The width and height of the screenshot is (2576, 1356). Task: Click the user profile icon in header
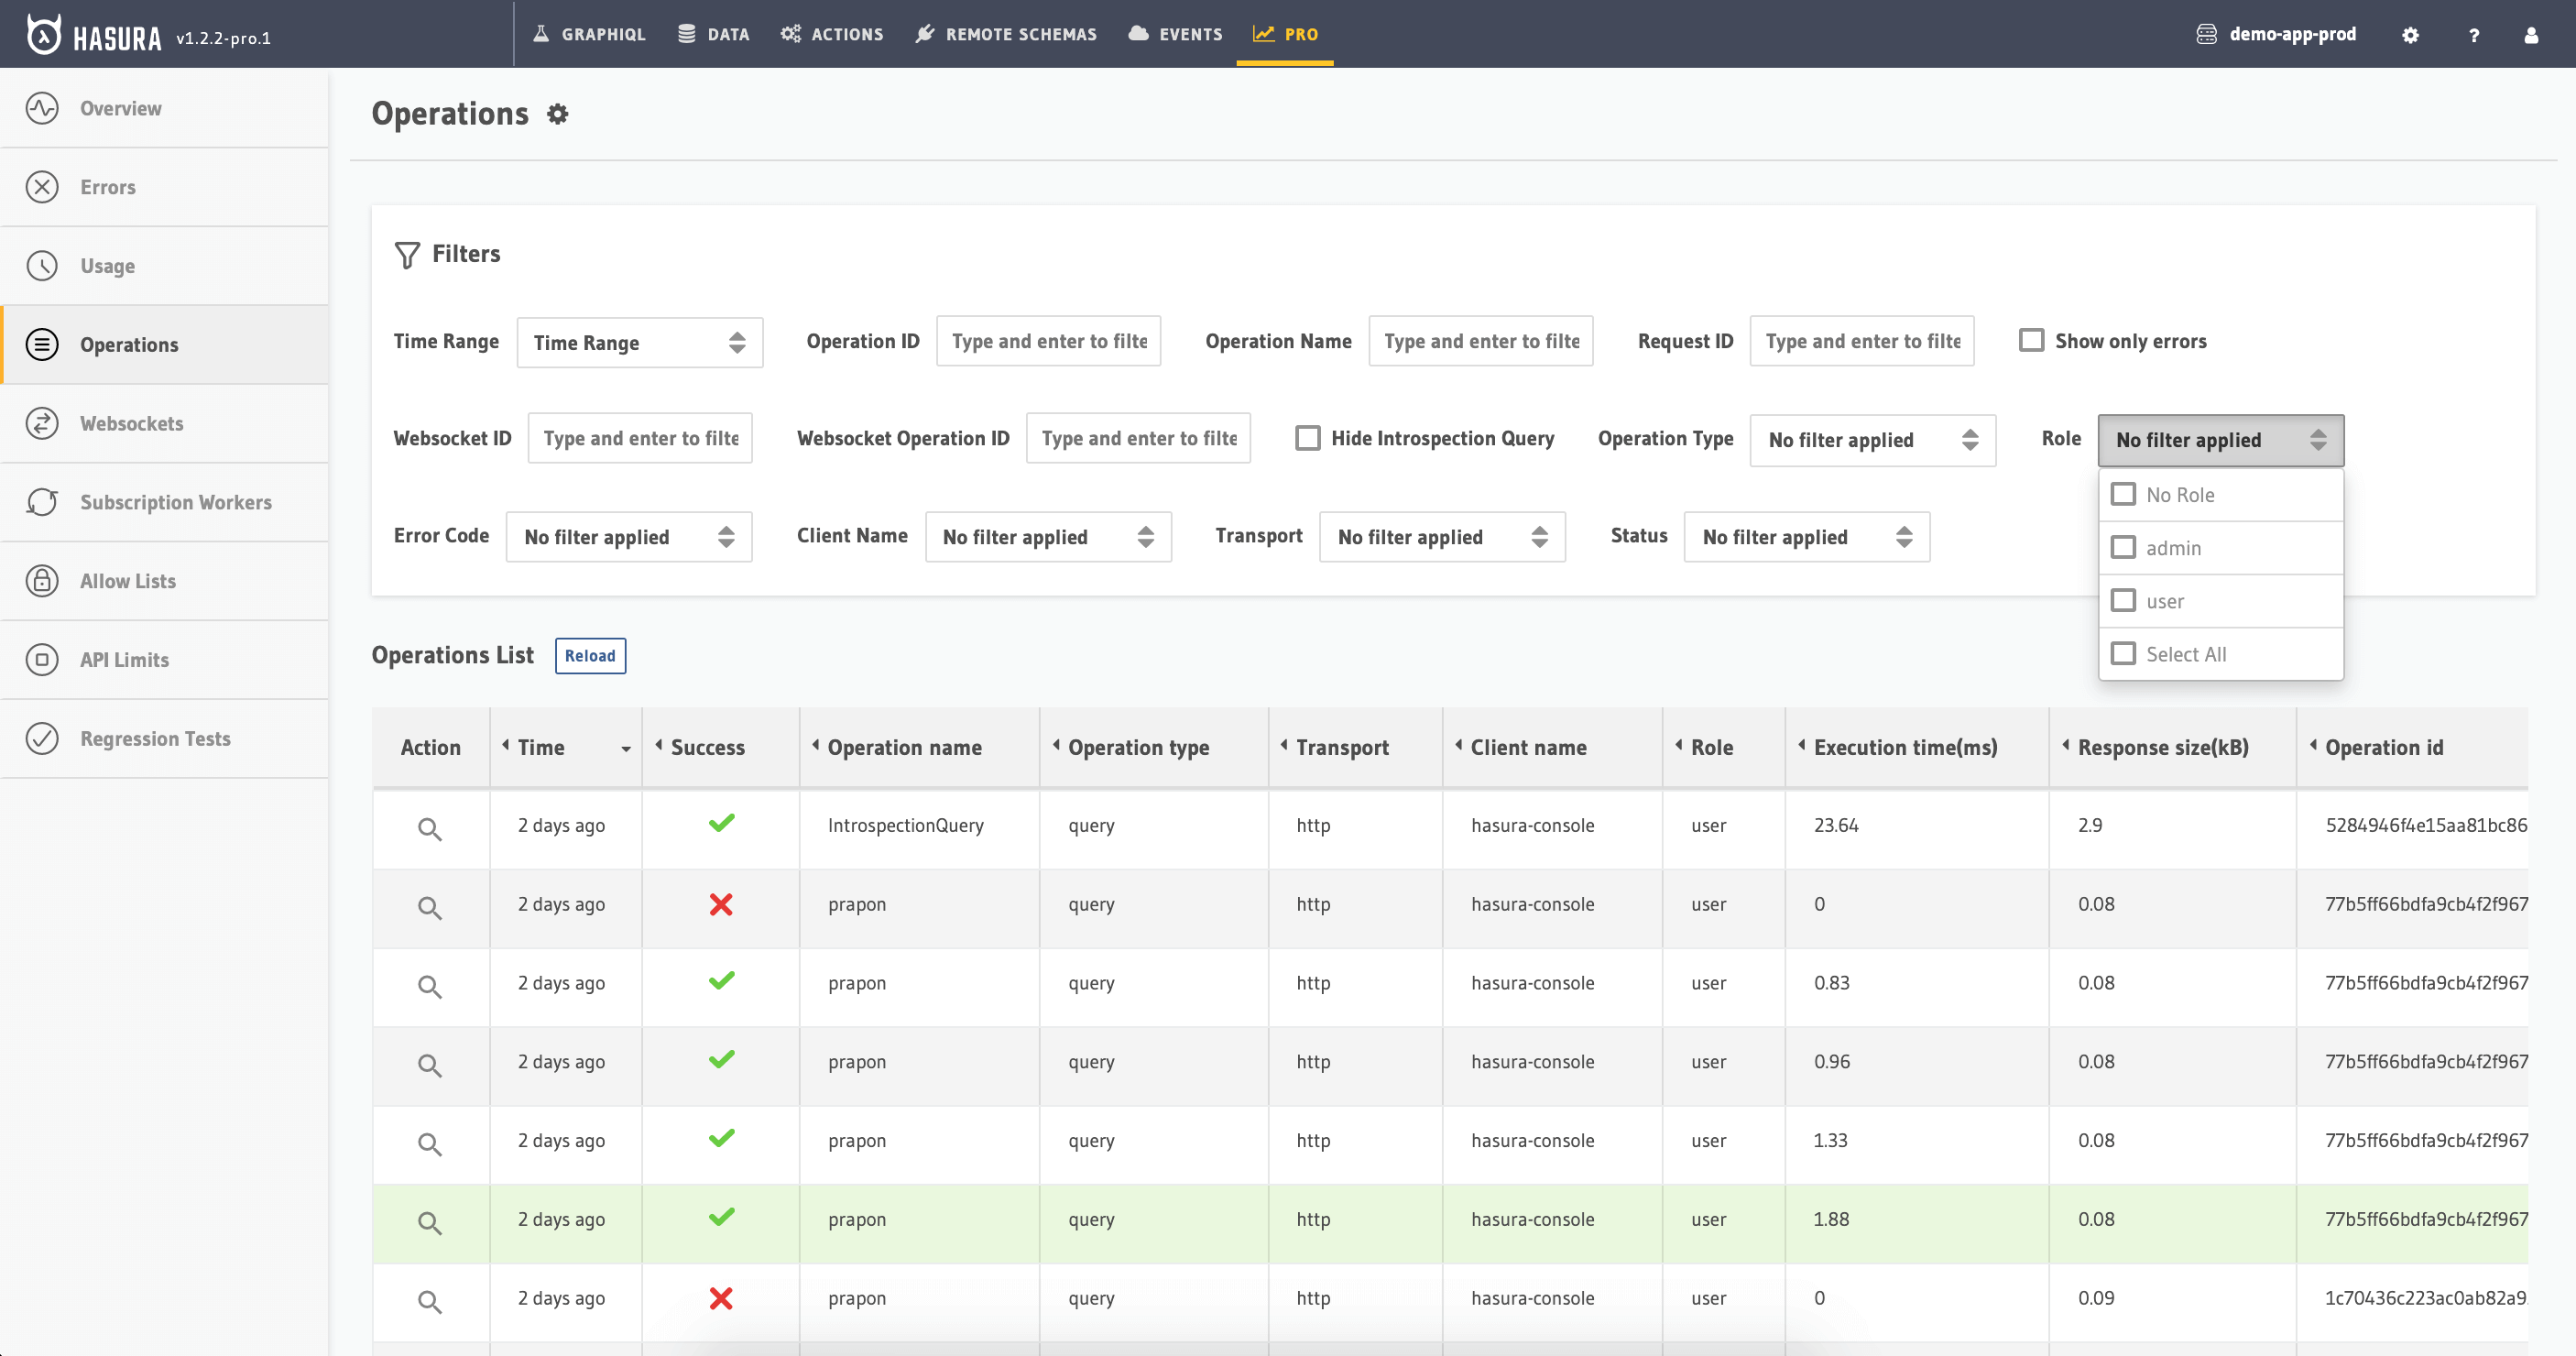coord(2530,34)
